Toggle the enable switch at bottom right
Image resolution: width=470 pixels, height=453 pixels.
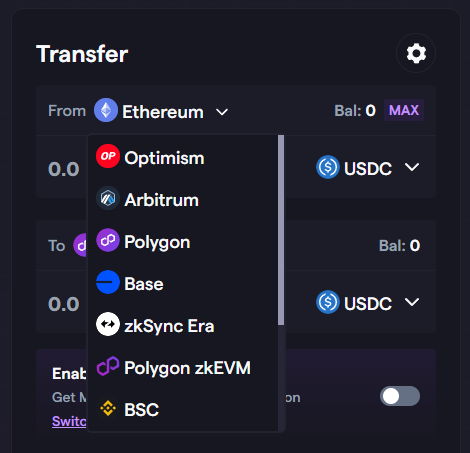click(x=400, y=396)
